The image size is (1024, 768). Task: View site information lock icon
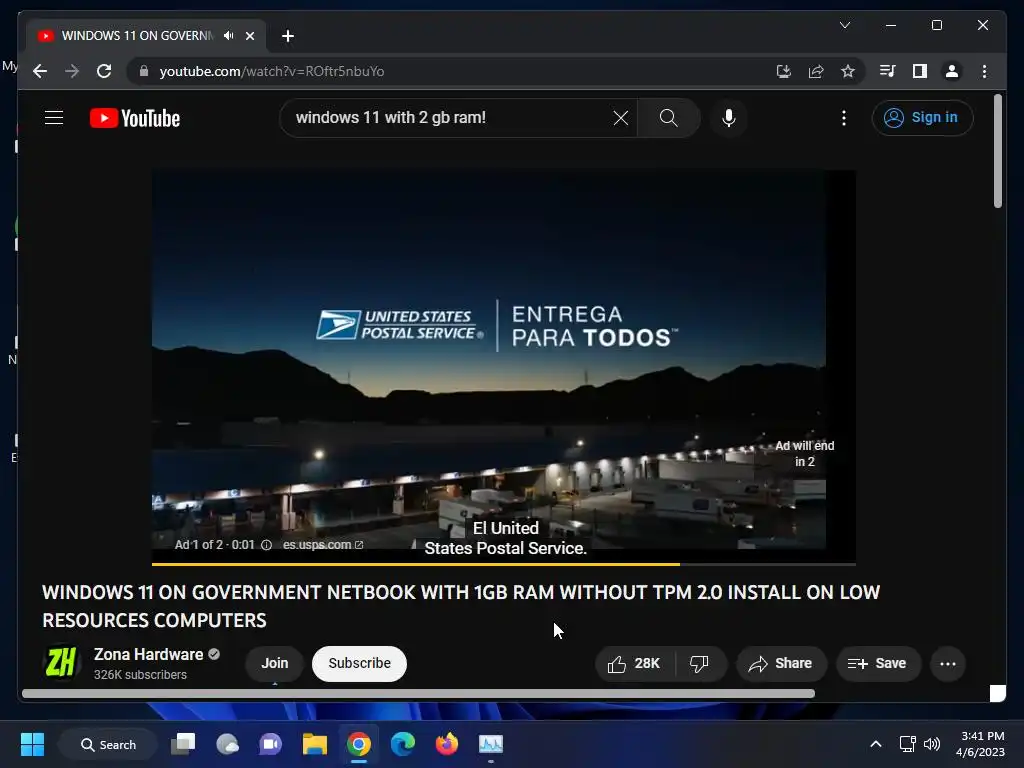[144, 71]
